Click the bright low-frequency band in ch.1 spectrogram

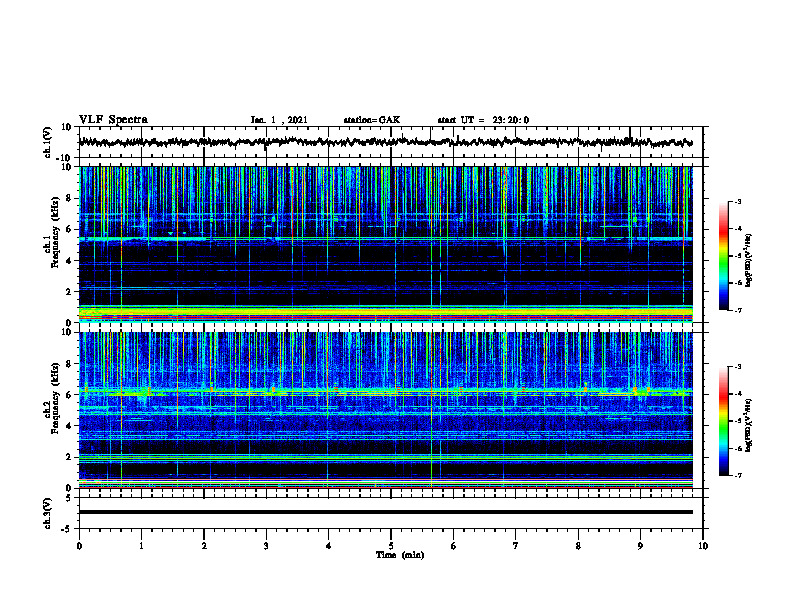click(385, 313)
